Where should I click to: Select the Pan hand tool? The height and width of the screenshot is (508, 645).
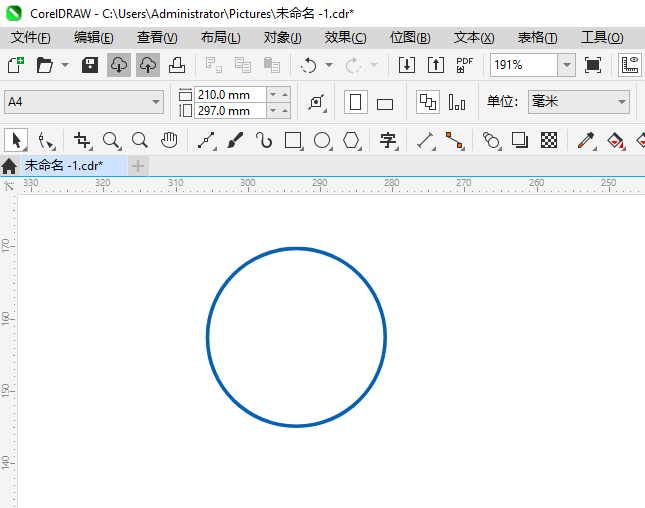coord(169,141)
